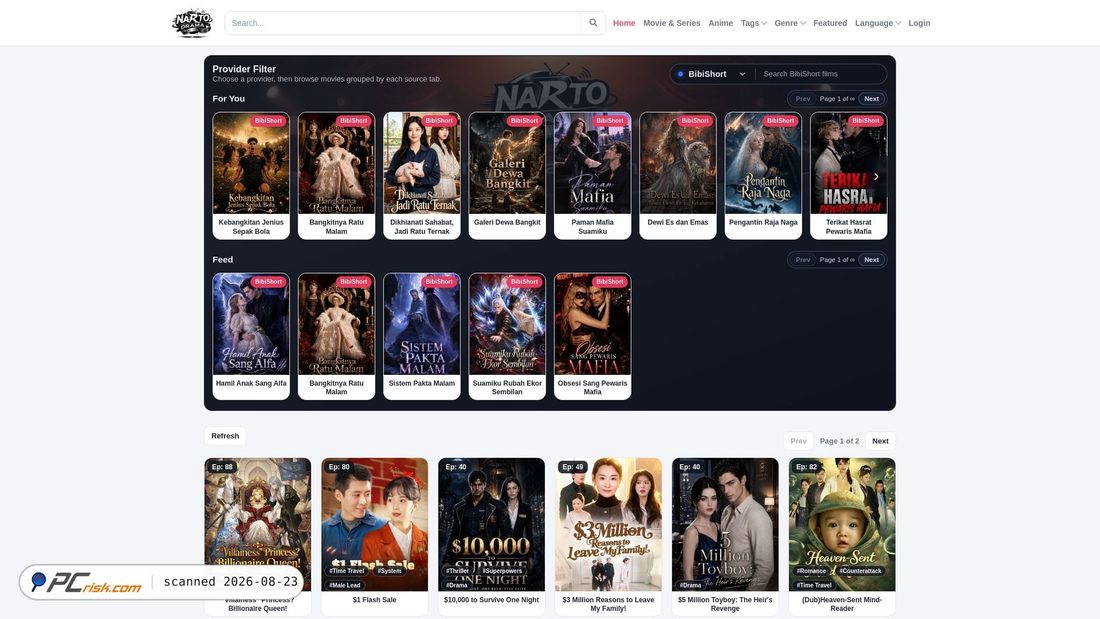Image resolution: width=1100 pixels, height=619 pixels.
Task: Open Movie & Series page
Action: coord(671,23)
